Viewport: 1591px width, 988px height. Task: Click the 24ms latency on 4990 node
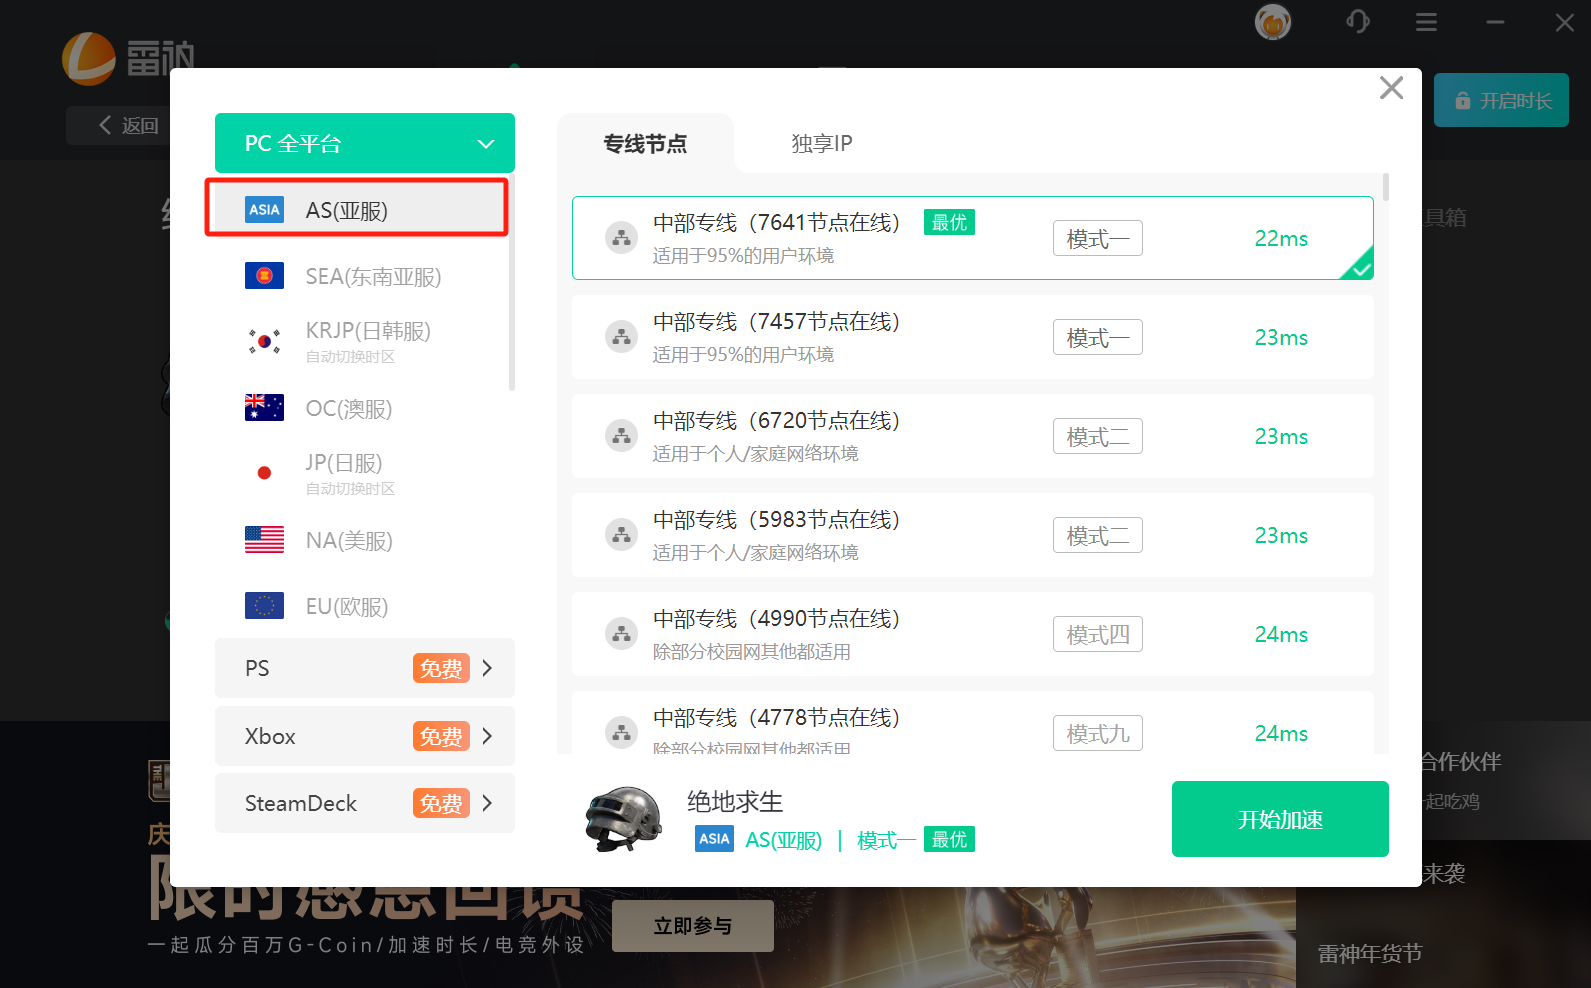point(1281,634)
